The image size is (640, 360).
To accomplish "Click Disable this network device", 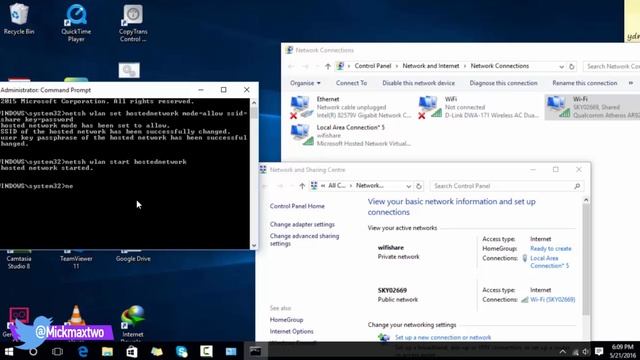I will [418, 83].
